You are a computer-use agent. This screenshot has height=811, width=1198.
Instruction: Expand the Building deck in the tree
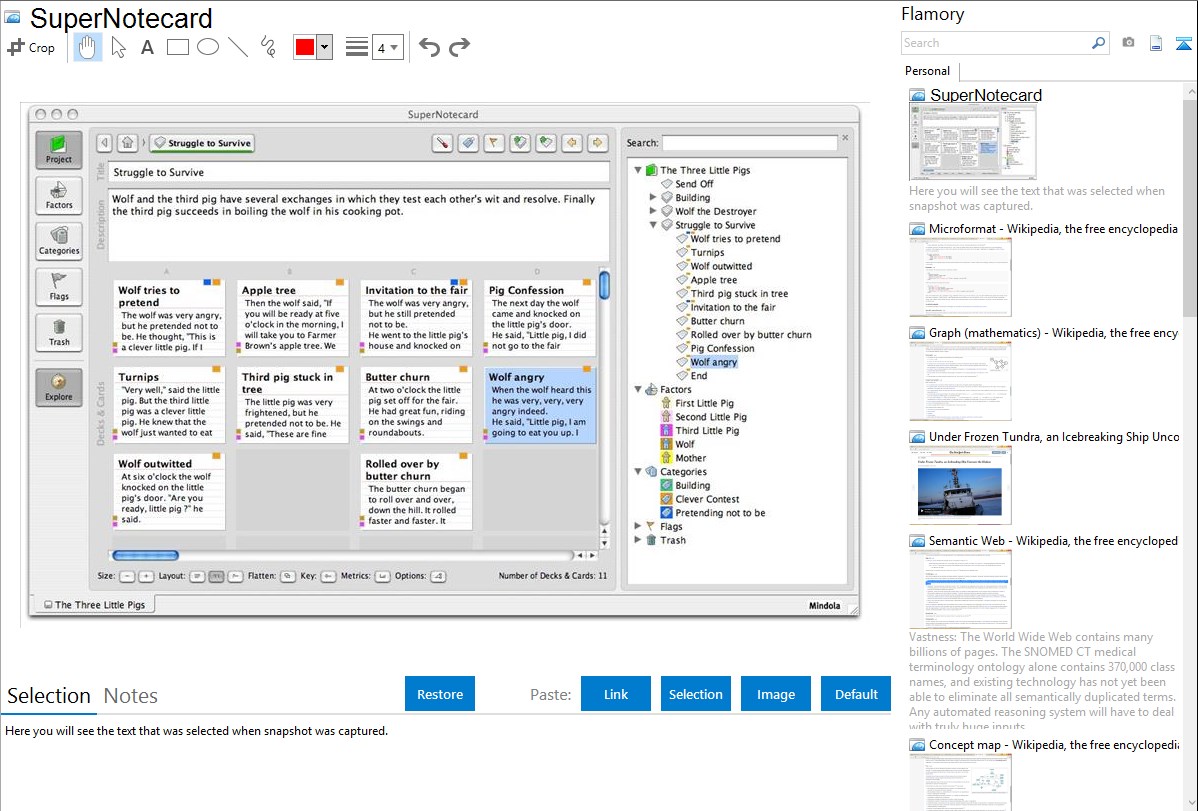tap(653, 197)
